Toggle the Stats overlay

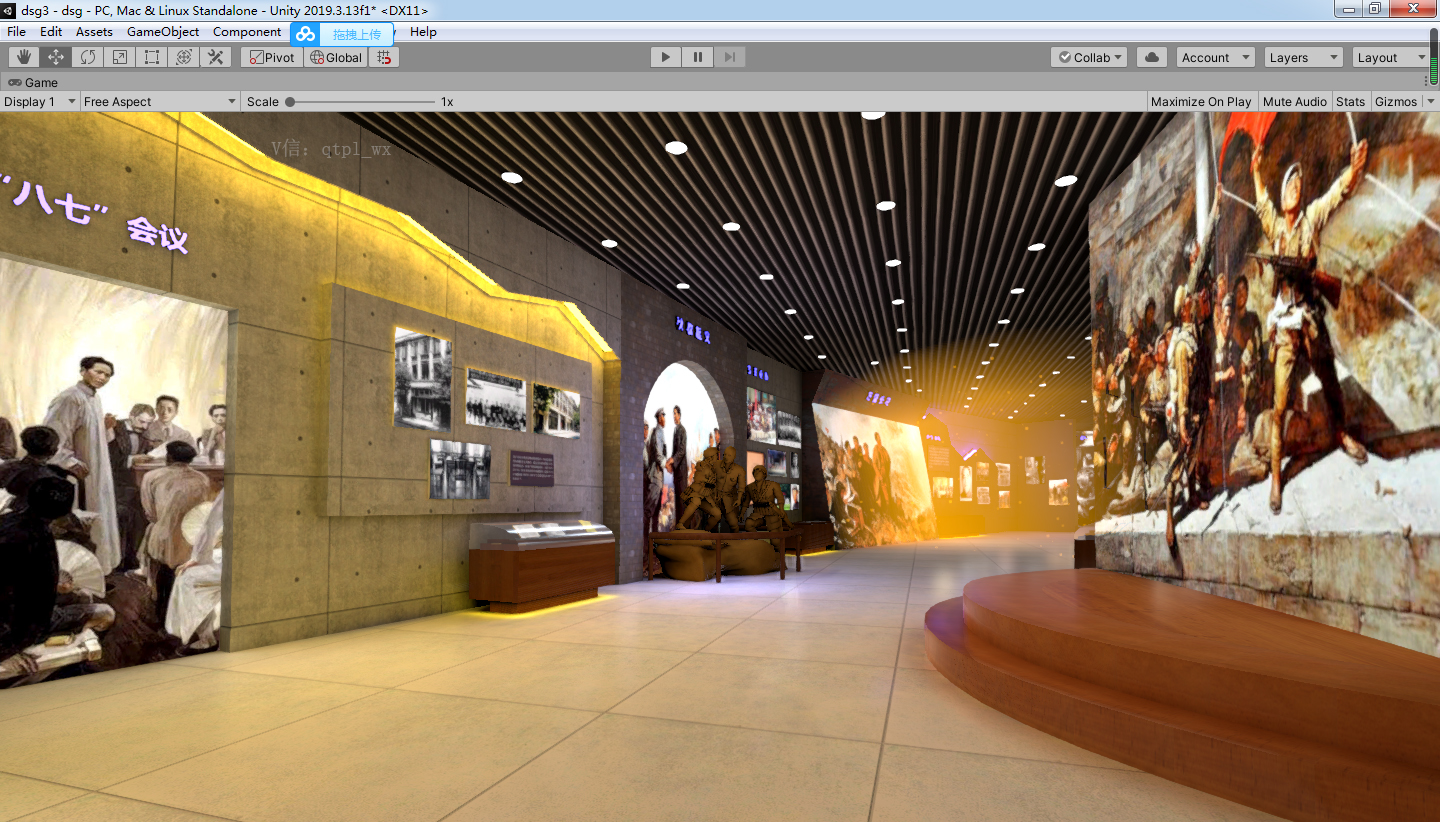click(1350, 101)
